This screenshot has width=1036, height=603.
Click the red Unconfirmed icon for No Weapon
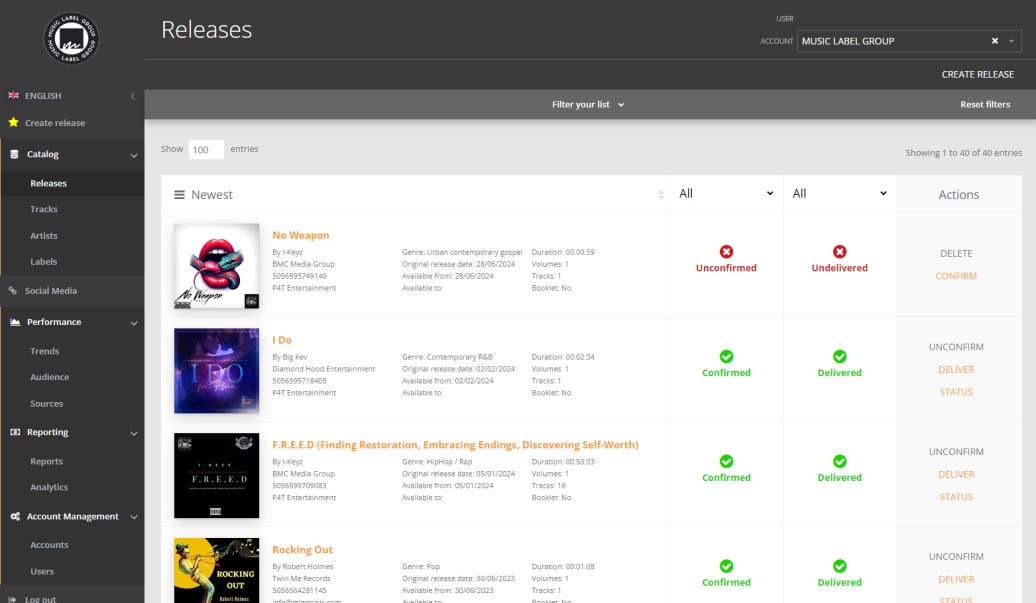pos(726,252)
